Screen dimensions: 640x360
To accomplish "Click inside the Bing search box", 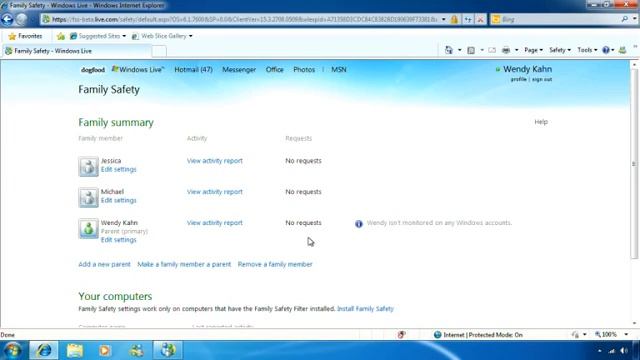I will tap(559, 19).
